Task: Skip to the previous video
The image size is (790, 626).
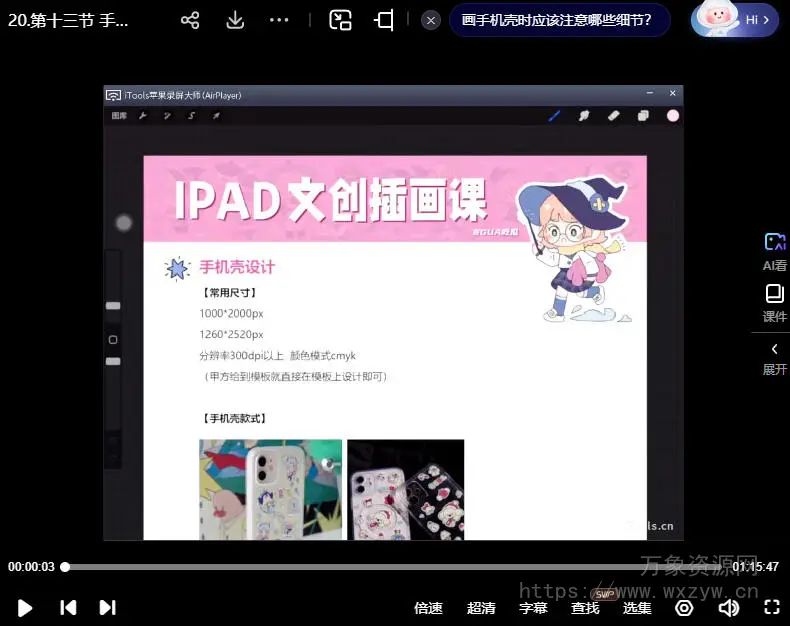Action: click(68, 607)
